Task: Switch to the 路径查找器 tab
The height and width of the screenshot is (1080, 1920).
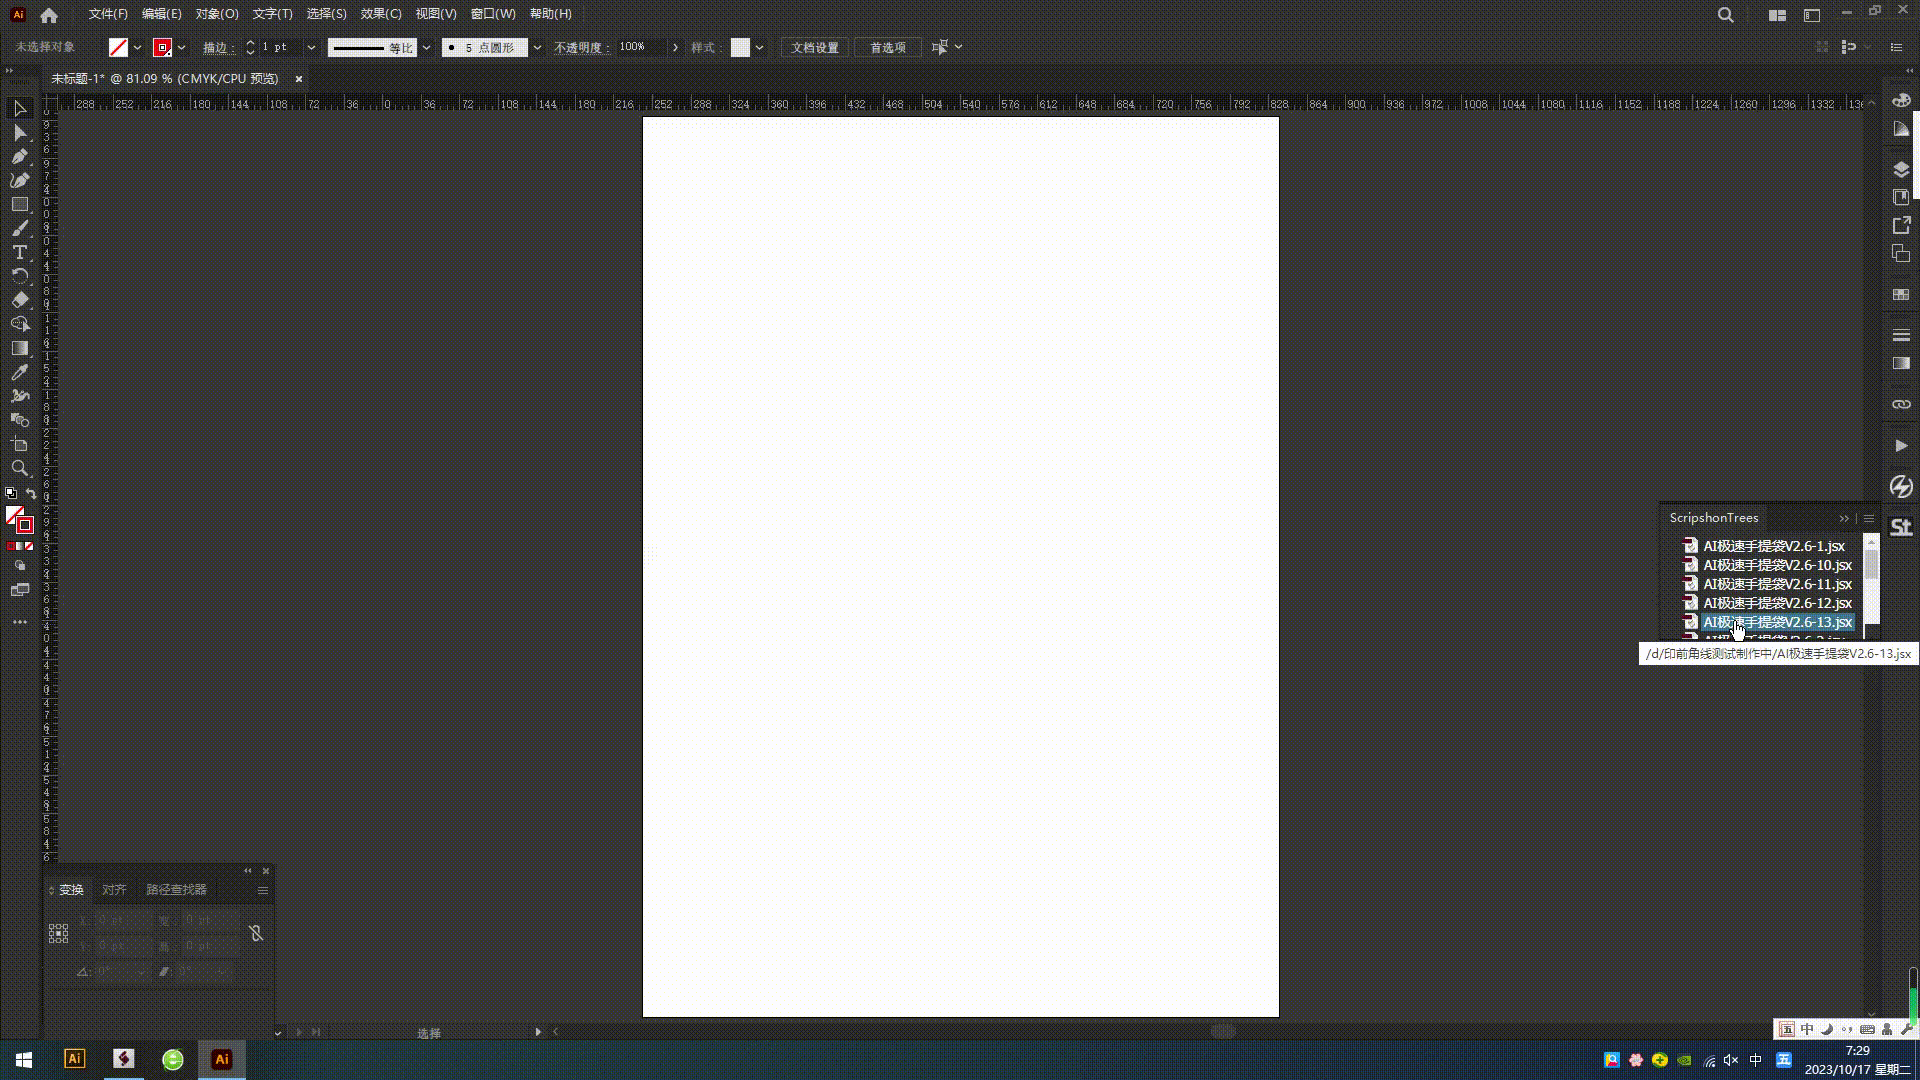Action: [176, 890]
